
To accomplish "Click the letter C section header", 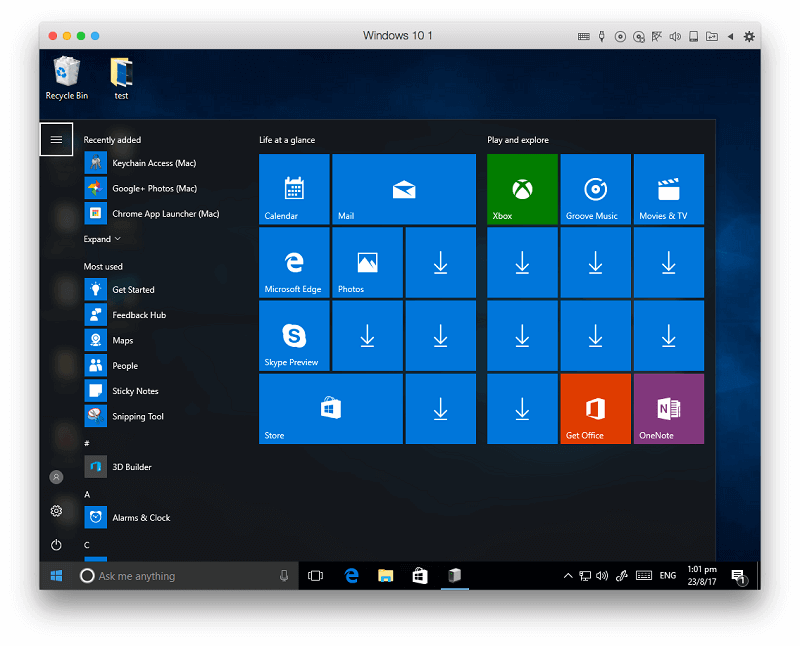I will [87, 545].
